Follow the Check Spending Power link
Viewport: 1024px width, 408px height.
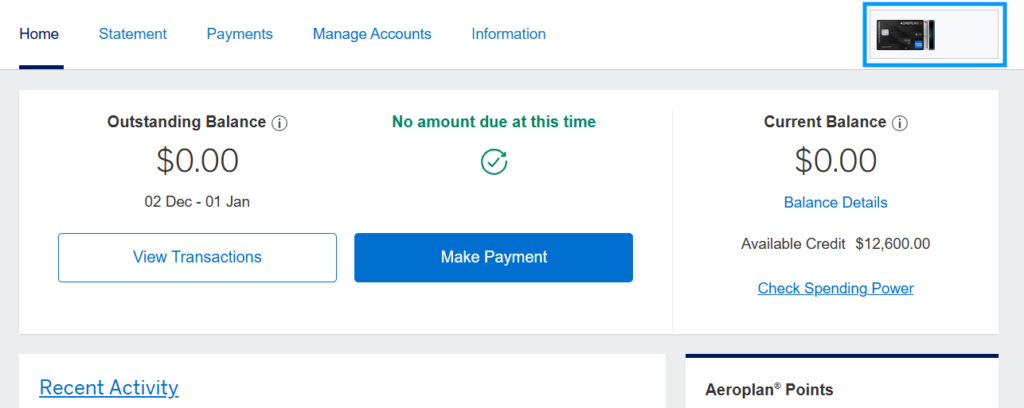pos(835,288)
